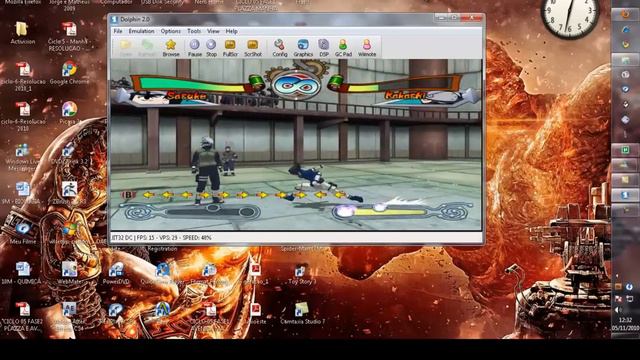This screenshot has width=640, height=360.
Task: Select the Adobe After Effects CS4 shortcut
Action: [69, 316]
